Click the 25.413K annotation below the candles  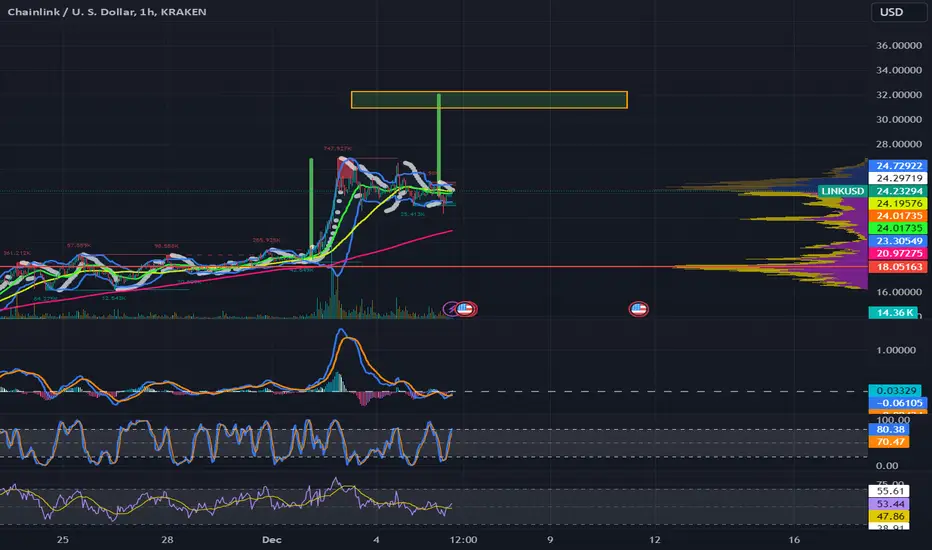tap(413, 214)
